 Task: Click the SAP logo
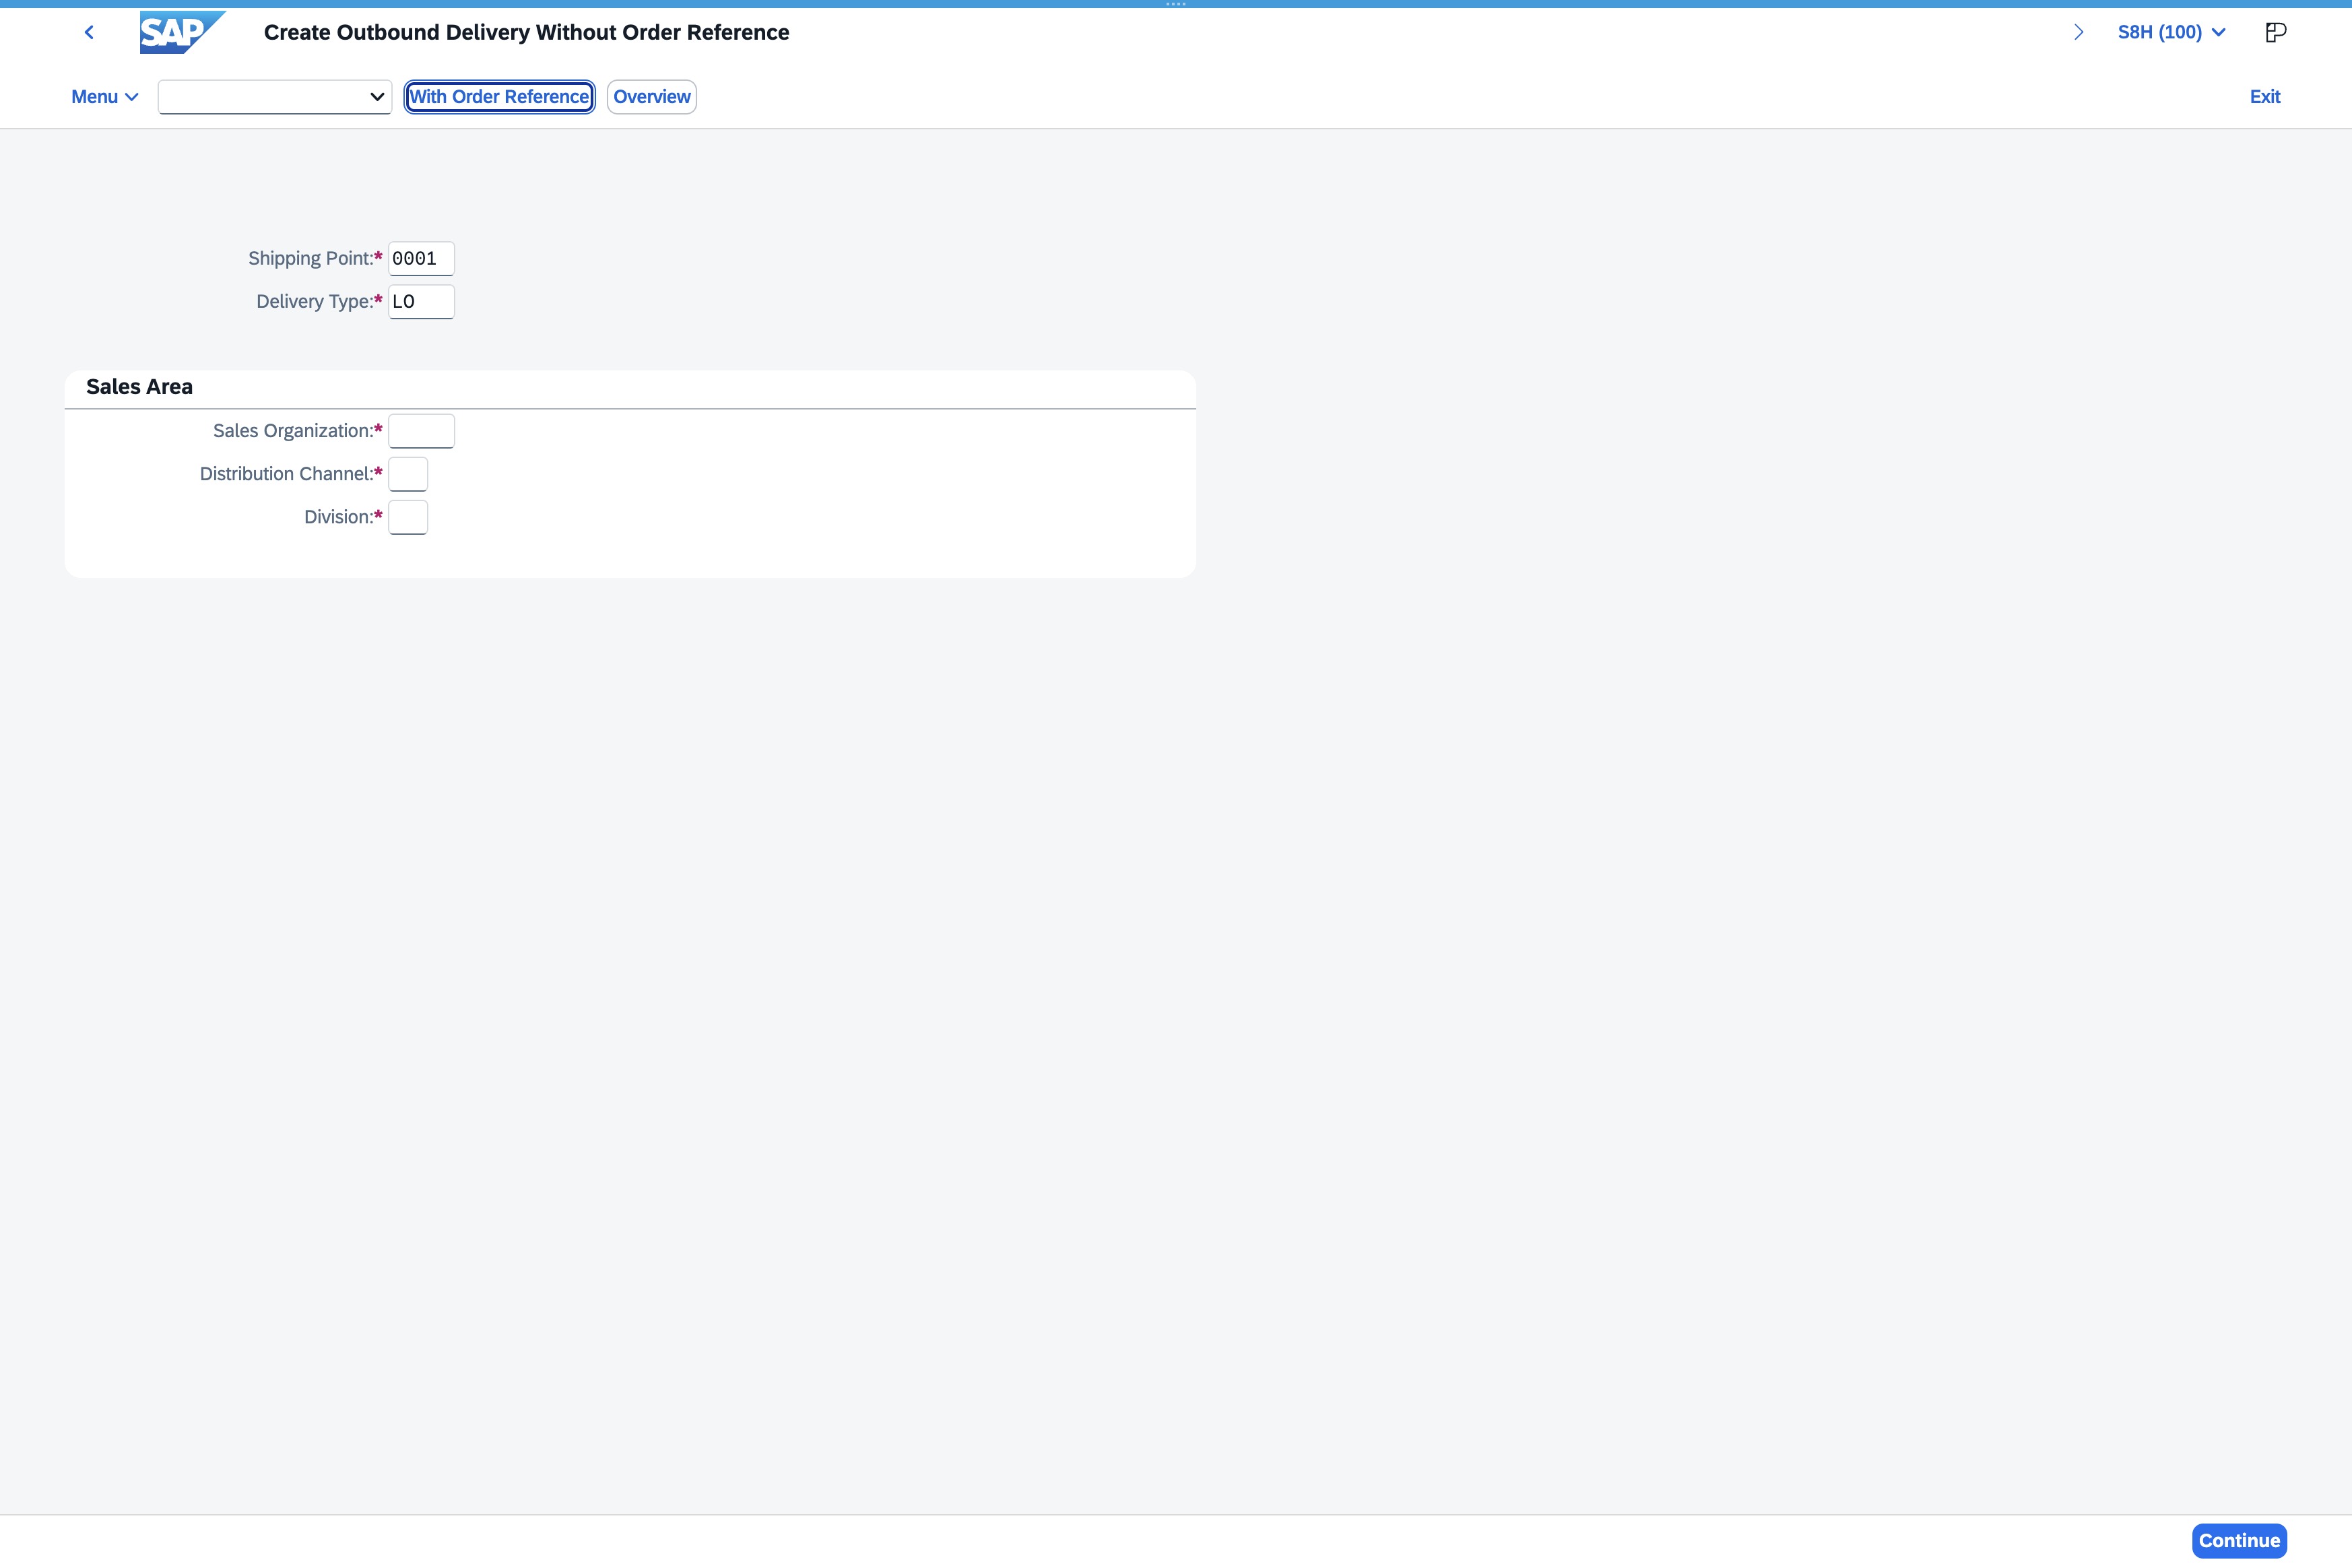[x=182, y=32]
